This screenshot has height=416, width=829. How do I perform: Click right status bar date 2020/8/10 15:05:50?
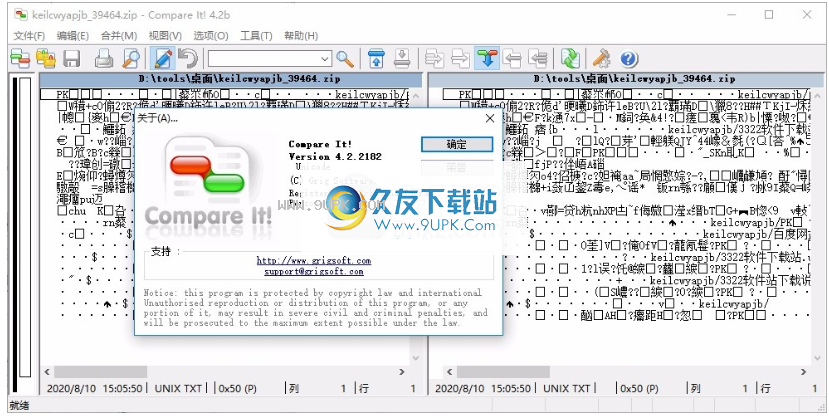coord(483,389)
